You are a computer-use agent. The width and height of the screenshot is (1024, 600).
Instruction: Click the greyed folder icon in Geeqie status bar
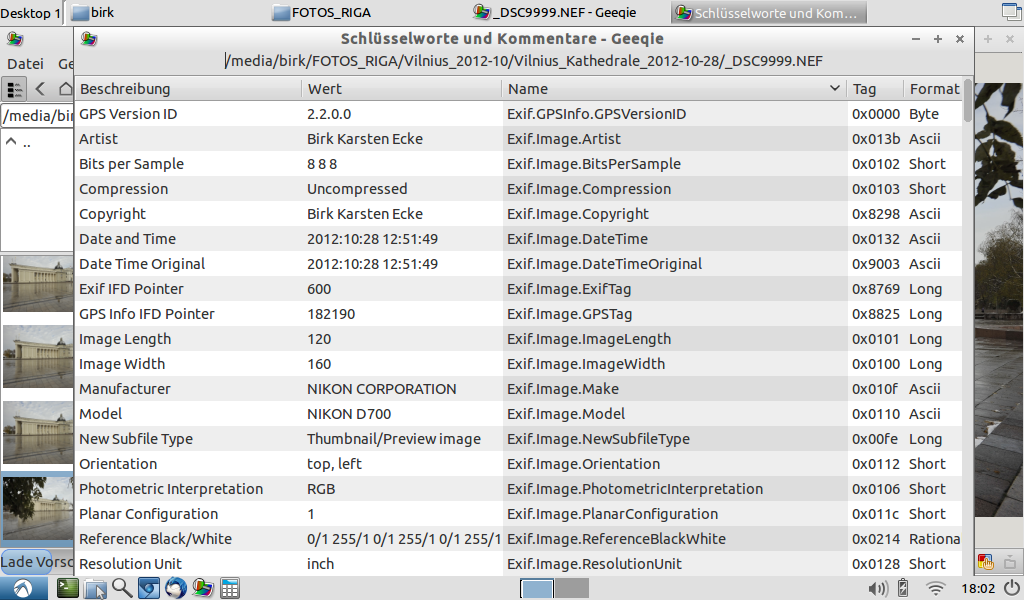click(x=1010, y=561)
